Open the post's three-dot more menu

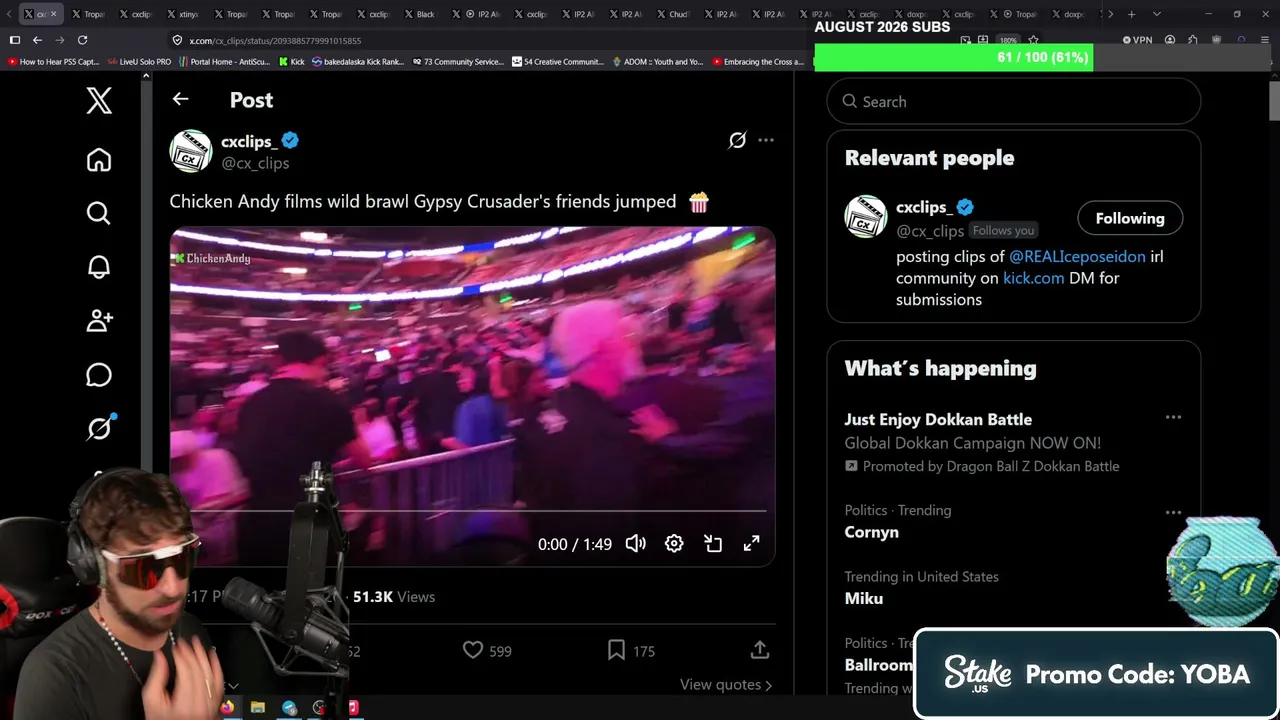766,140
